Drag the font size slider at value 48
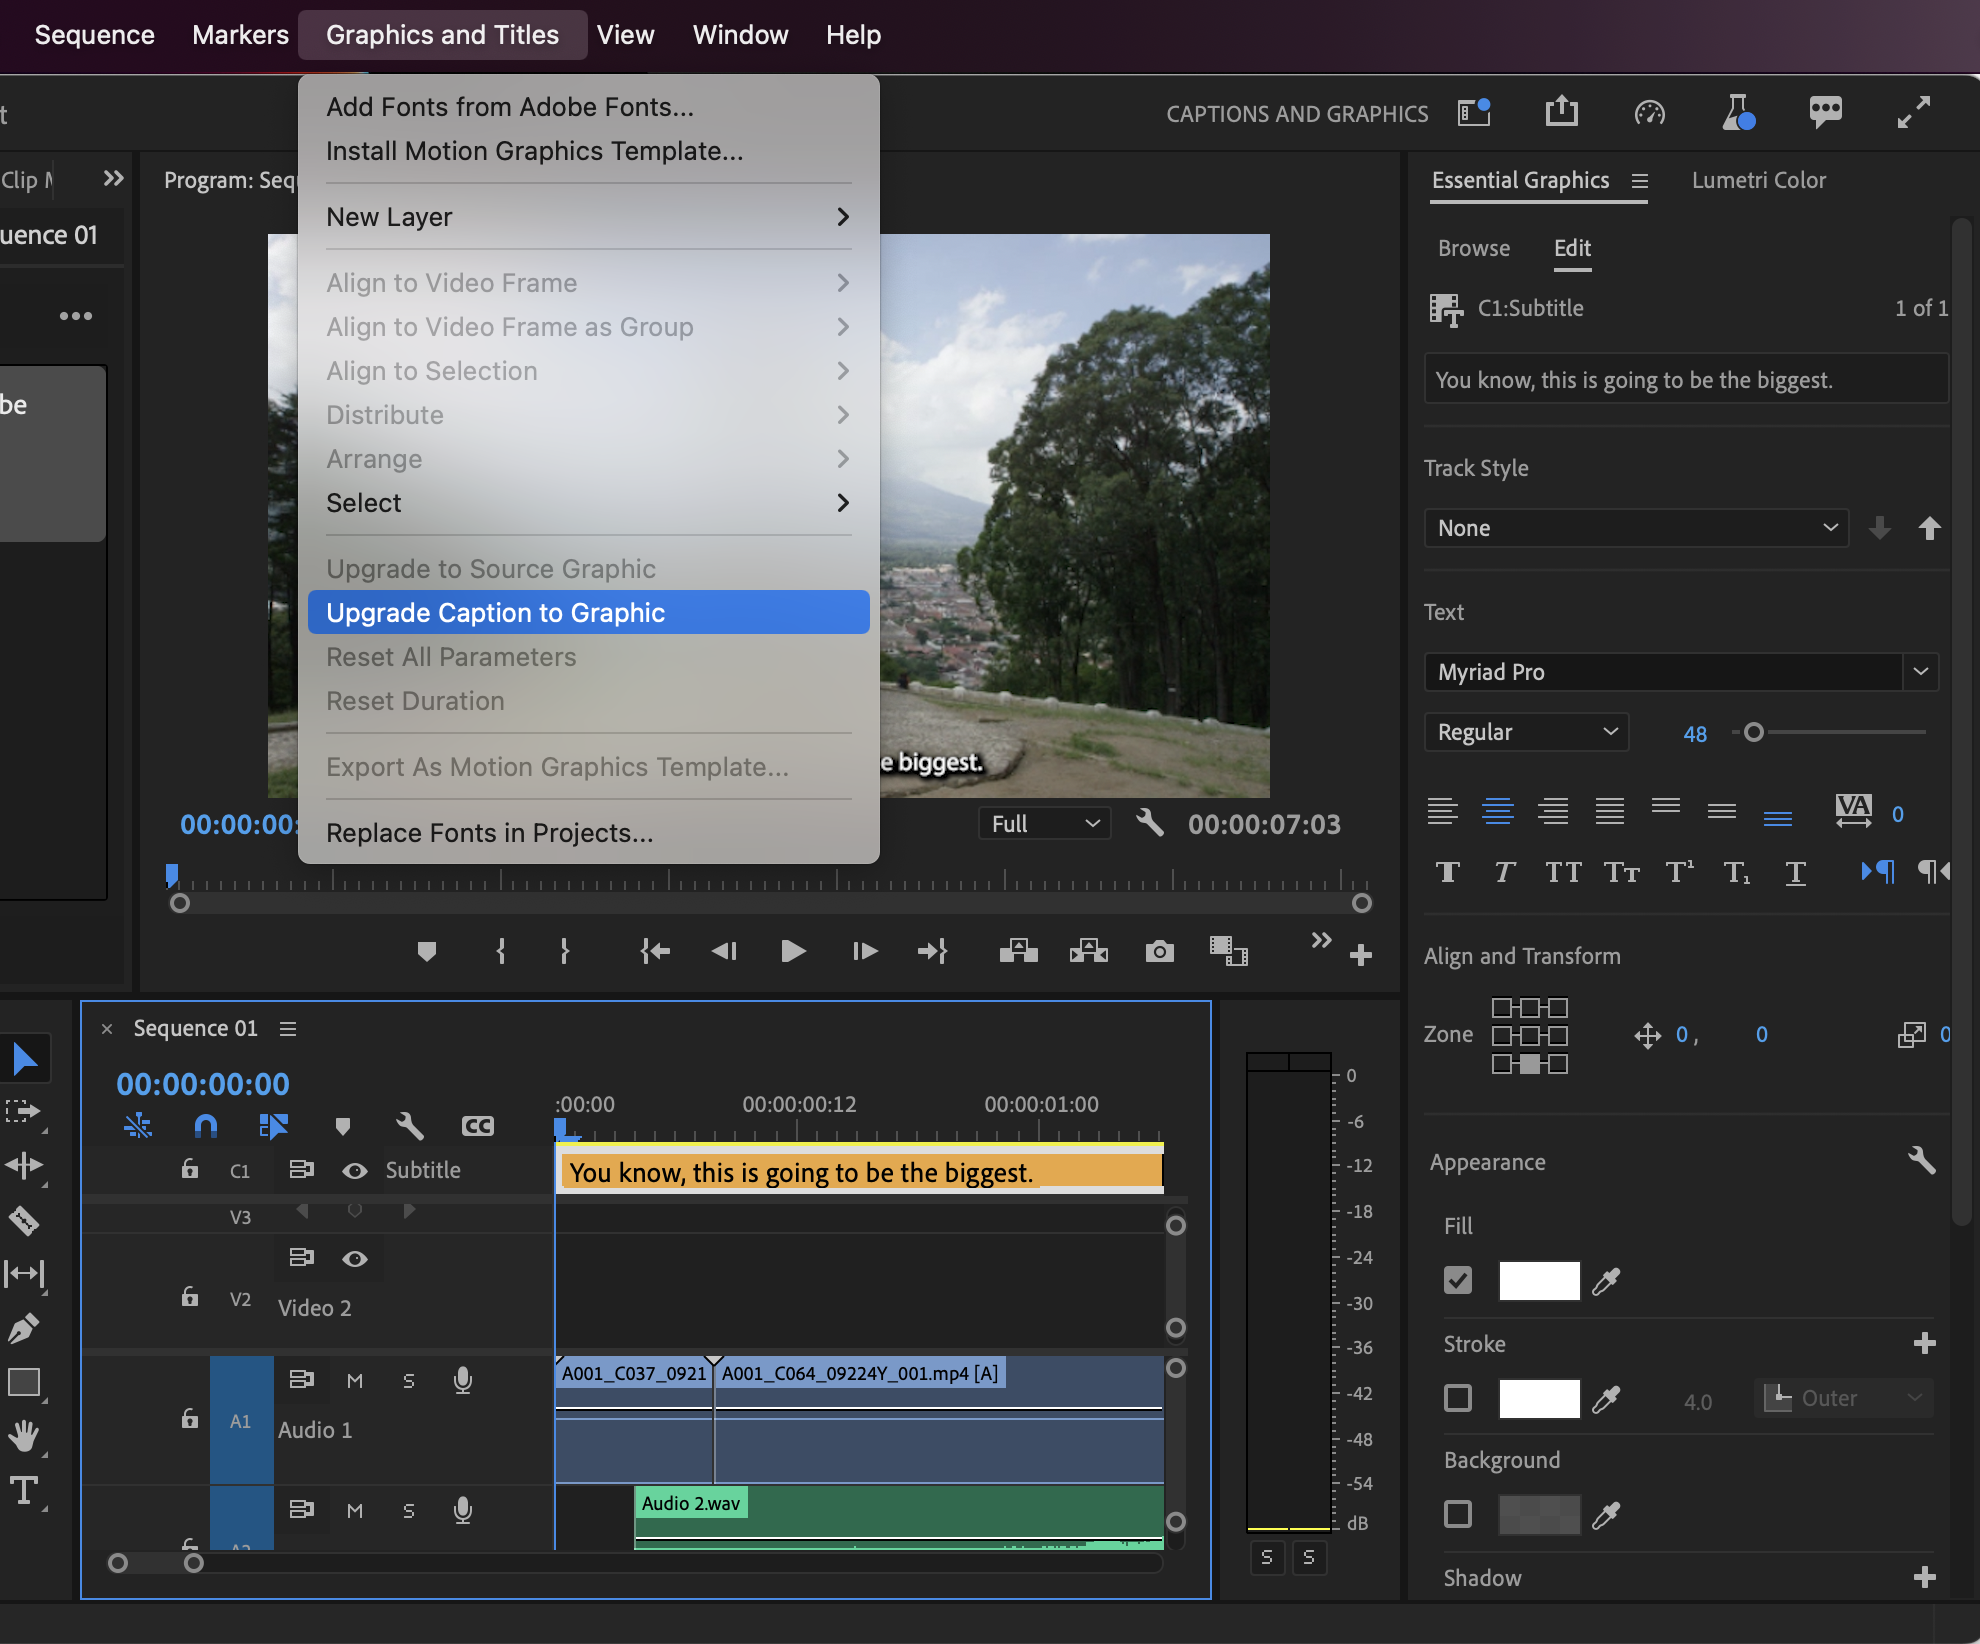 click(1756, 732)
